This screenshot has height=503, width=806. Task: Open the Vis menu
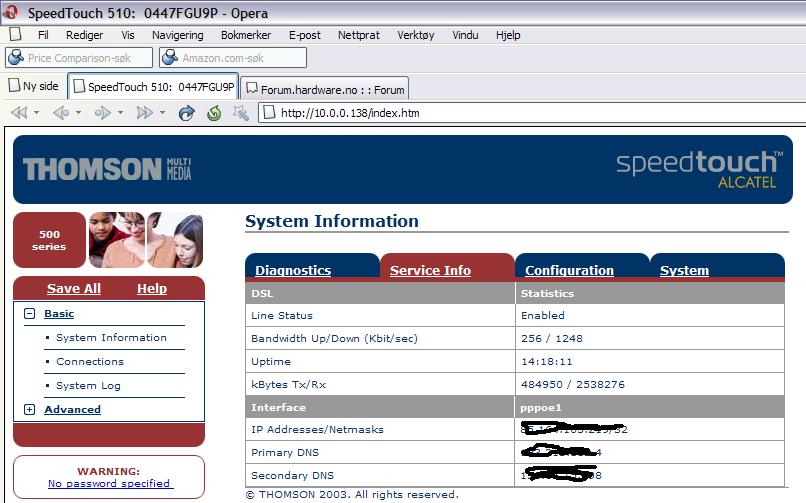[127, 35]
